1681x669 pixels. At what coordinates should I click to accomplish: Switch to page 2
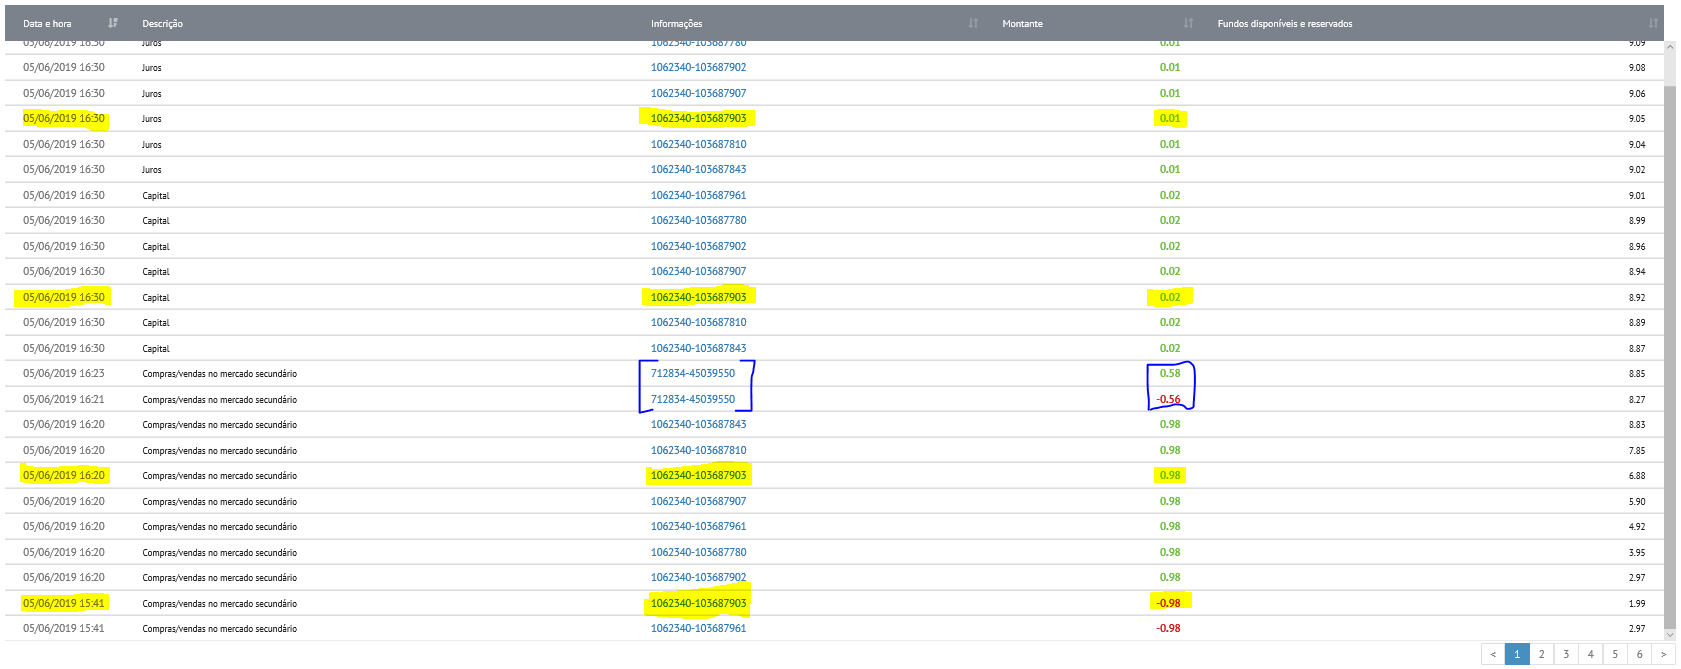point(1542,654)
